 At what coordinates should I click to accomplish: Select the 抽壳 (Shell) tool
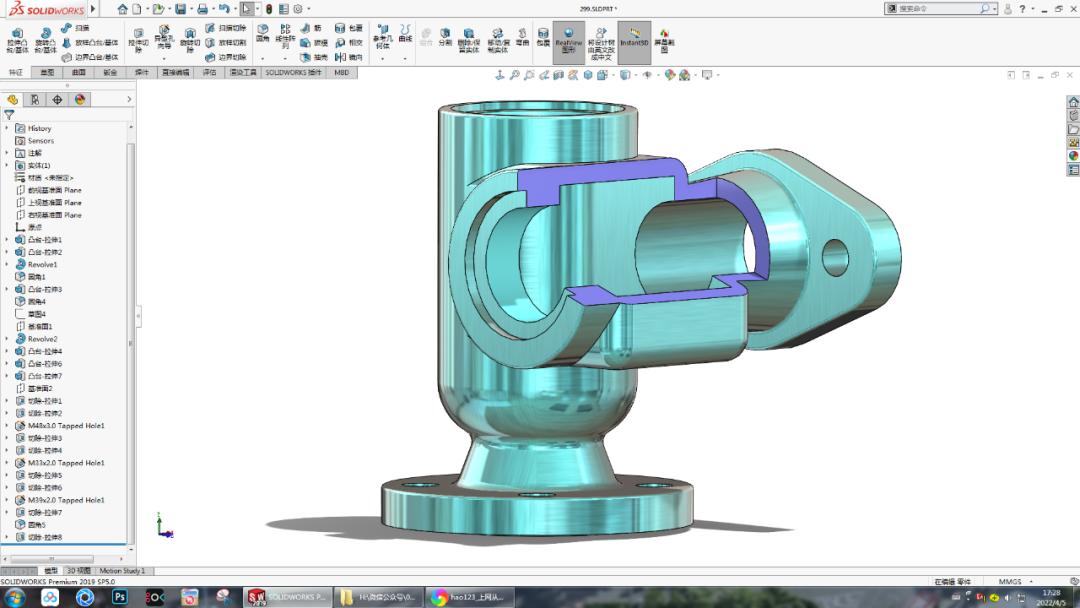coord(307,55)
